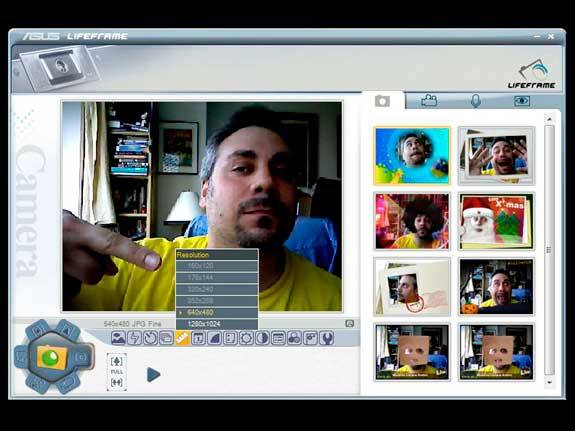Image resolution: width=575 pixels, height=431 pixels.
Task: Open the wrench settings tool icon
Action: 326,338
